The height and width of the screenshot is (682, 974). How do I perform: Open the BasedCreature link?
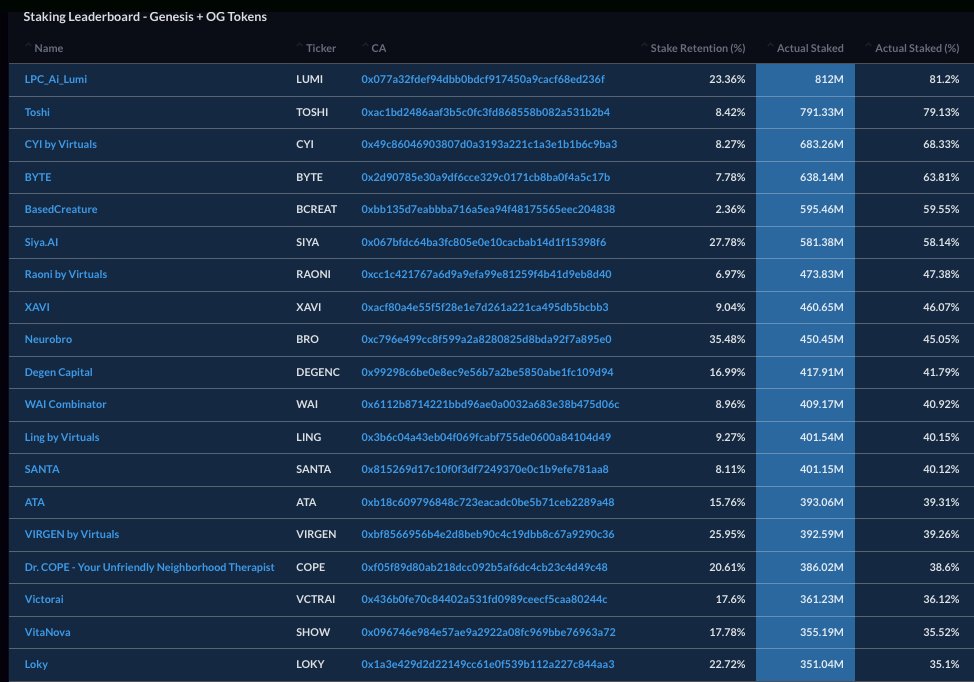pyautogui.click(x=61, y=209)
